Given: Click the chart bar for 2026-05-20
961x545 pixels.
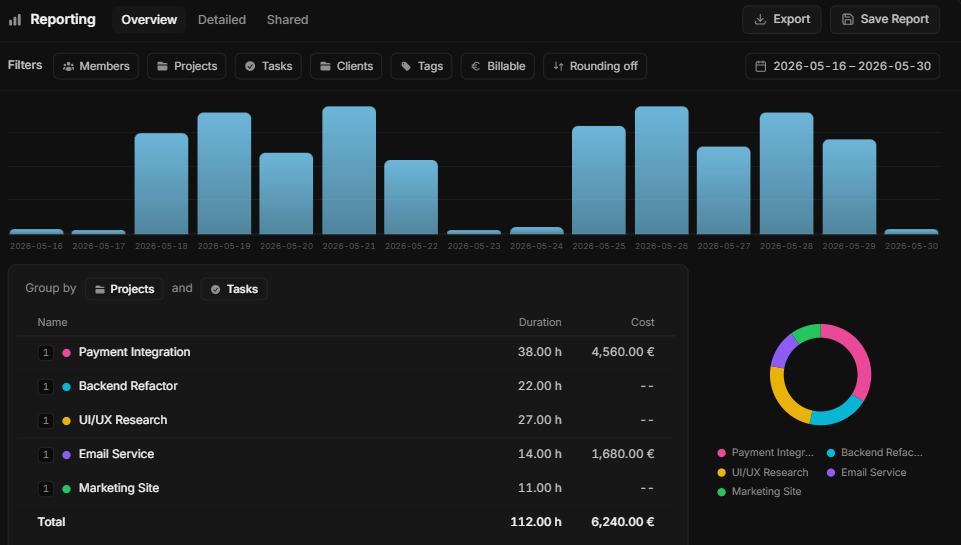Looking at the screenshot, I should pyautogui.click(x=286, y=194).
